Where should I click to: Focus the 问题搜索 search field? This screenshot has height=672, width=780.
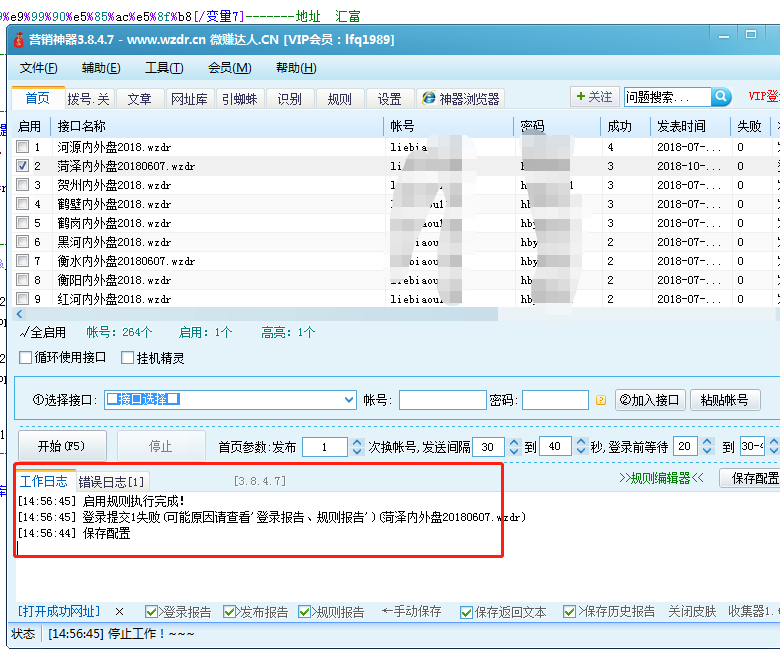tap(667, 96)
